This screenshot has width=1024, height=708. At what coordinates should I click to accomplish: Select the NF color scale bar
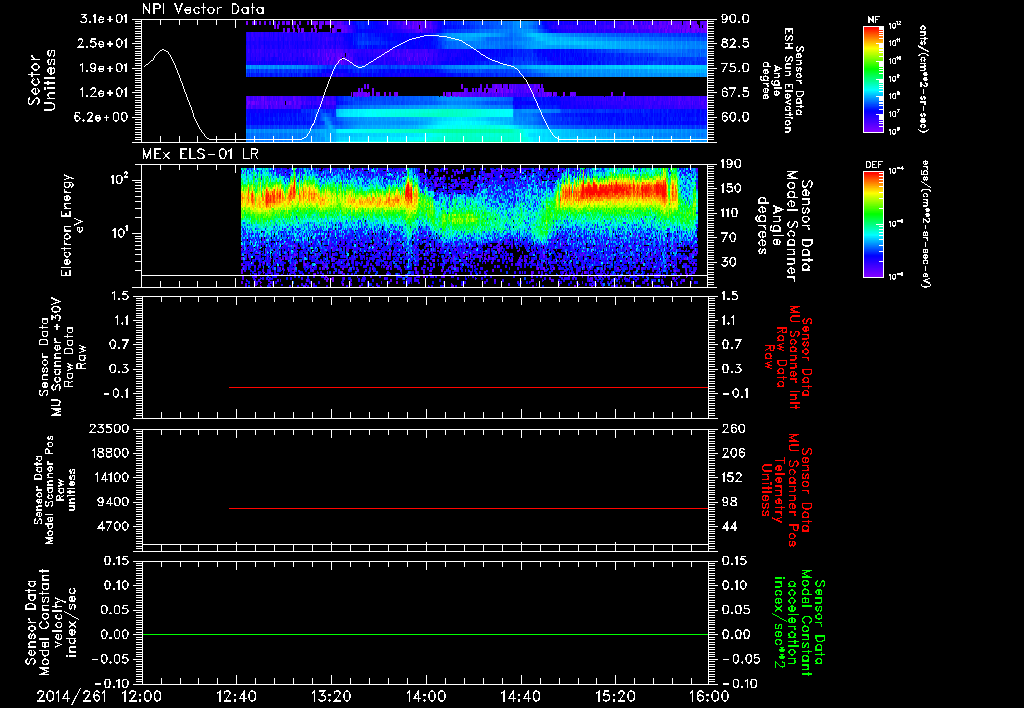(873, 78)
